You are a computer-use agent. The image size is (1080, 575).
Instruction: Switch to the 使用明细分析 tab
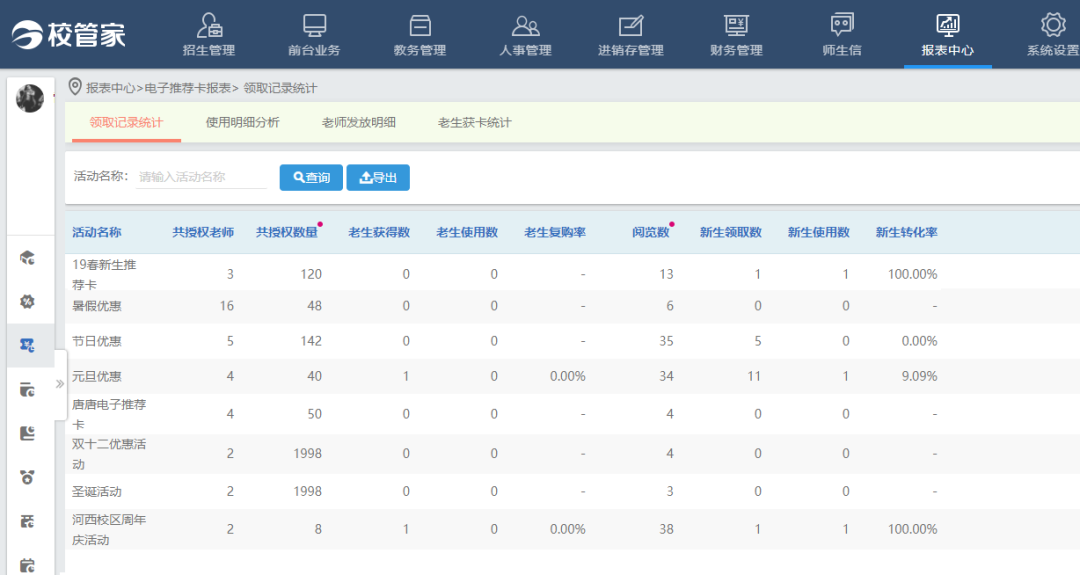pyautogui.click(x=242, y=123)
